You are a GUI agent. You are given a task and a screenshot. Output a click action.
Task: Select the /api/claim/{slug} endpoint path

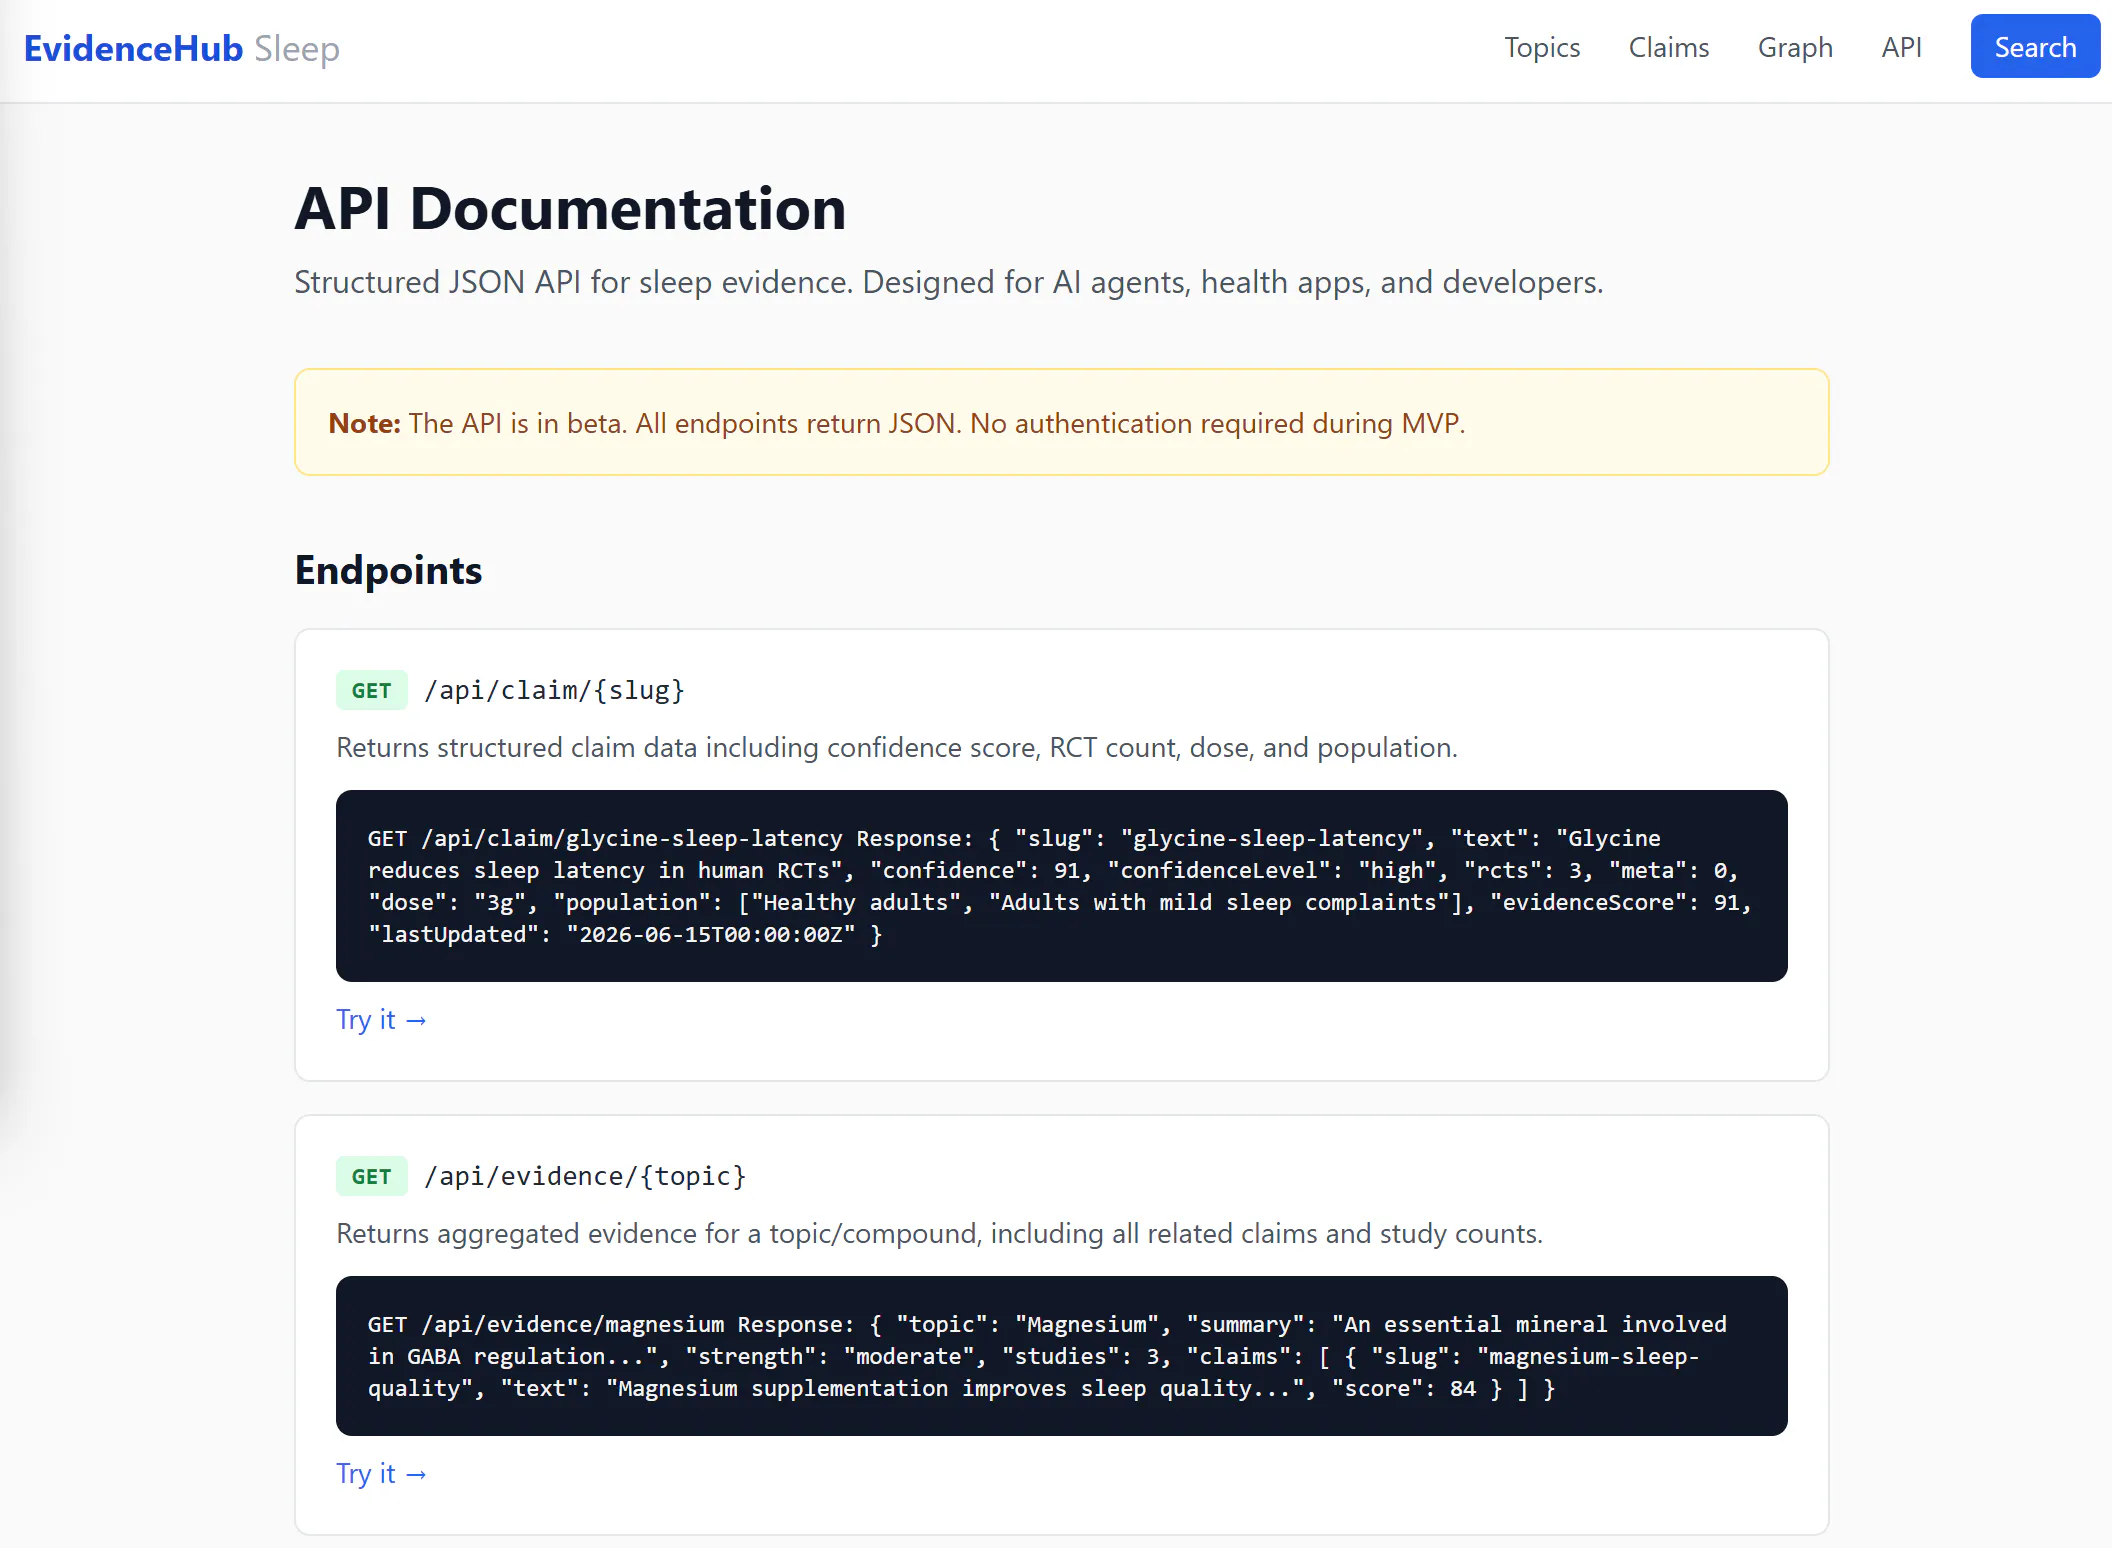pos(554,690)
